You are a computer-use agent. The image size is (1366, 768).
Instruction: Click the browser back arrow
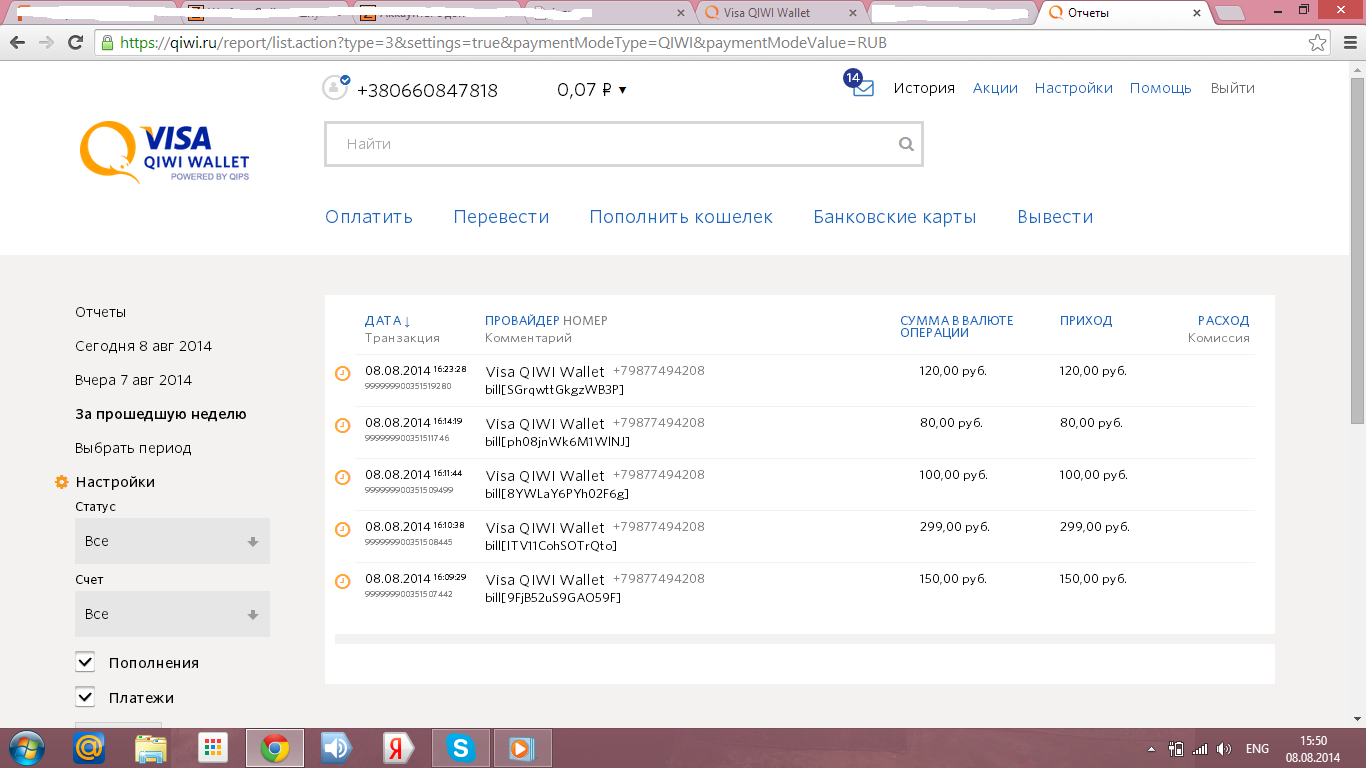coord(18,43)
